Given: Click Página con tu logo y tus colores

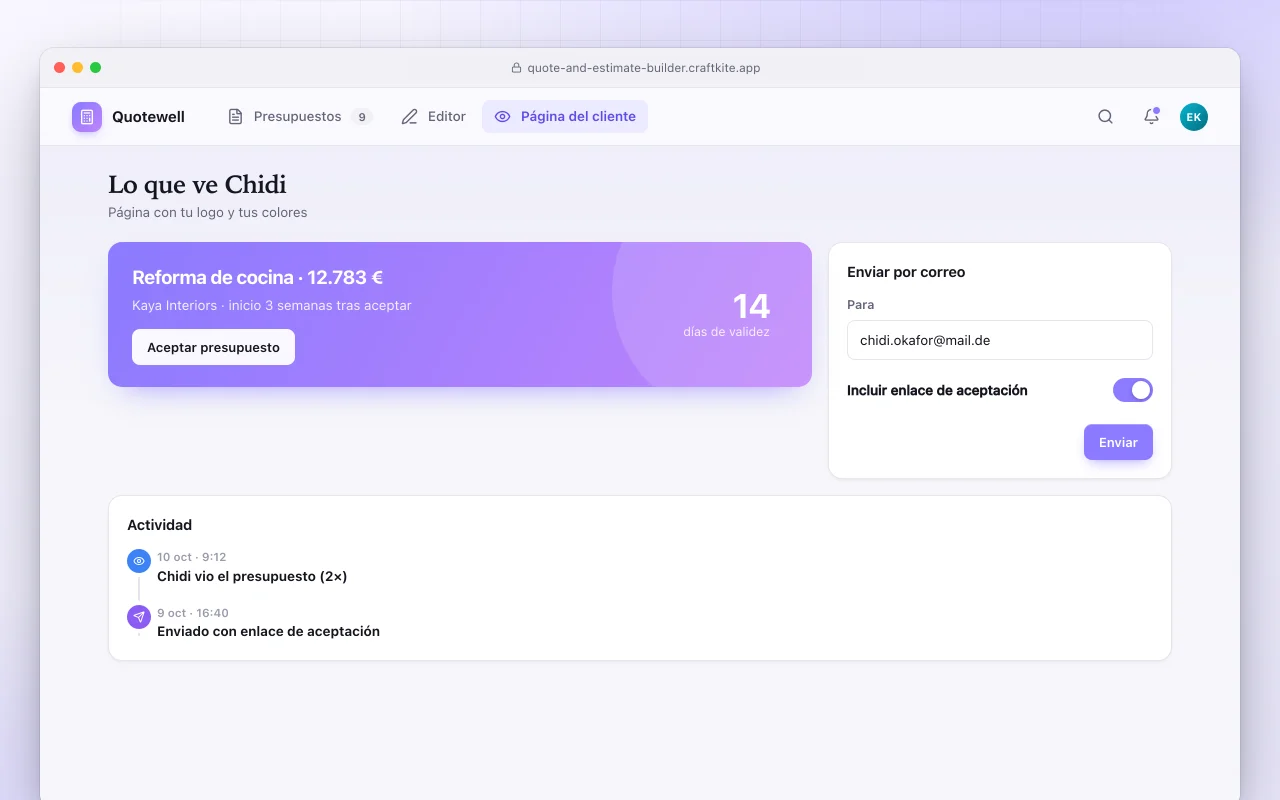Looking at the screenshot, I should pos(208,213).
